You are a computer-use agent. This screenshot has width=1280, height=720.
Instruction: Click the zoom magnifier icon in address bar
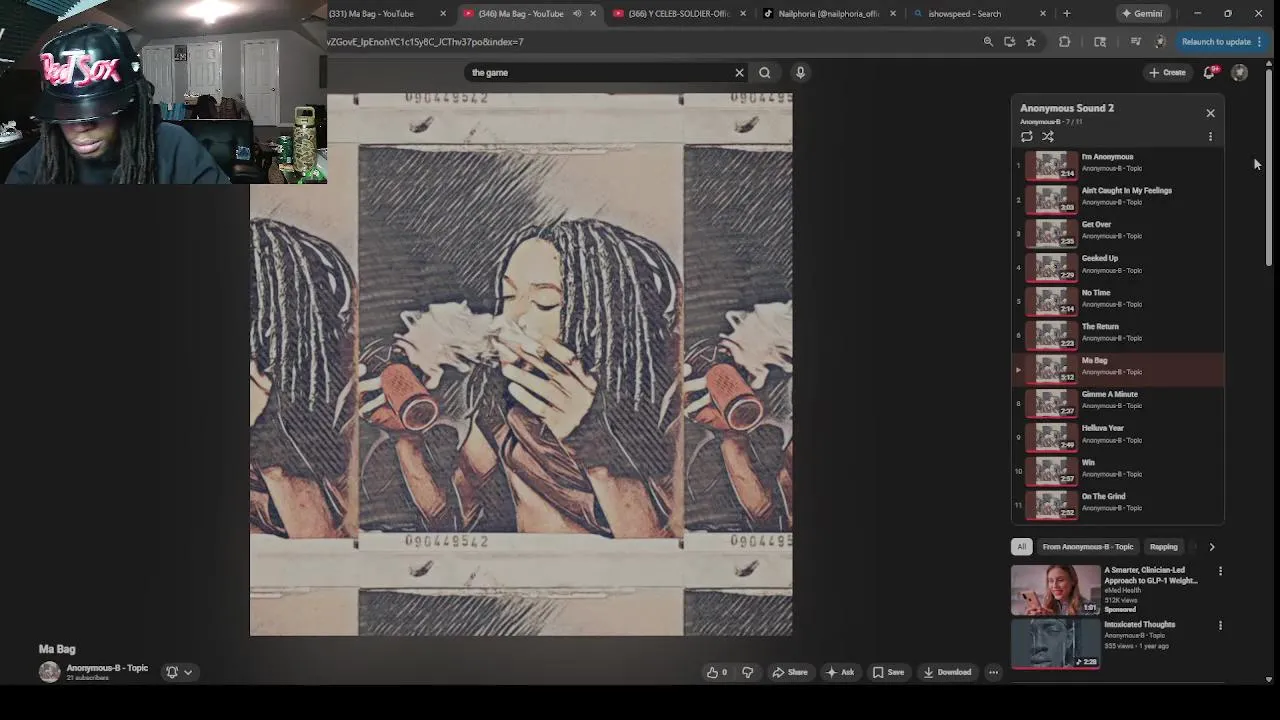[x=988, y=42]
